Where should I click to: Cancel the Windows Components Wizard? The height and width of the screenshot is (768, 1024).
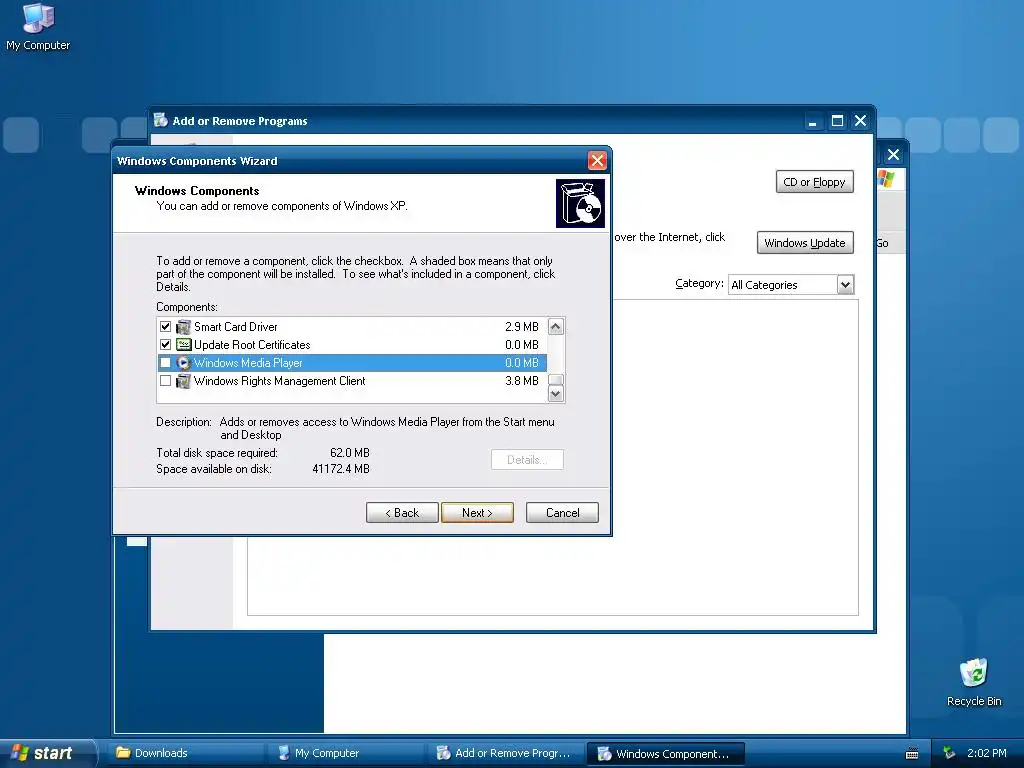(562, 513)
